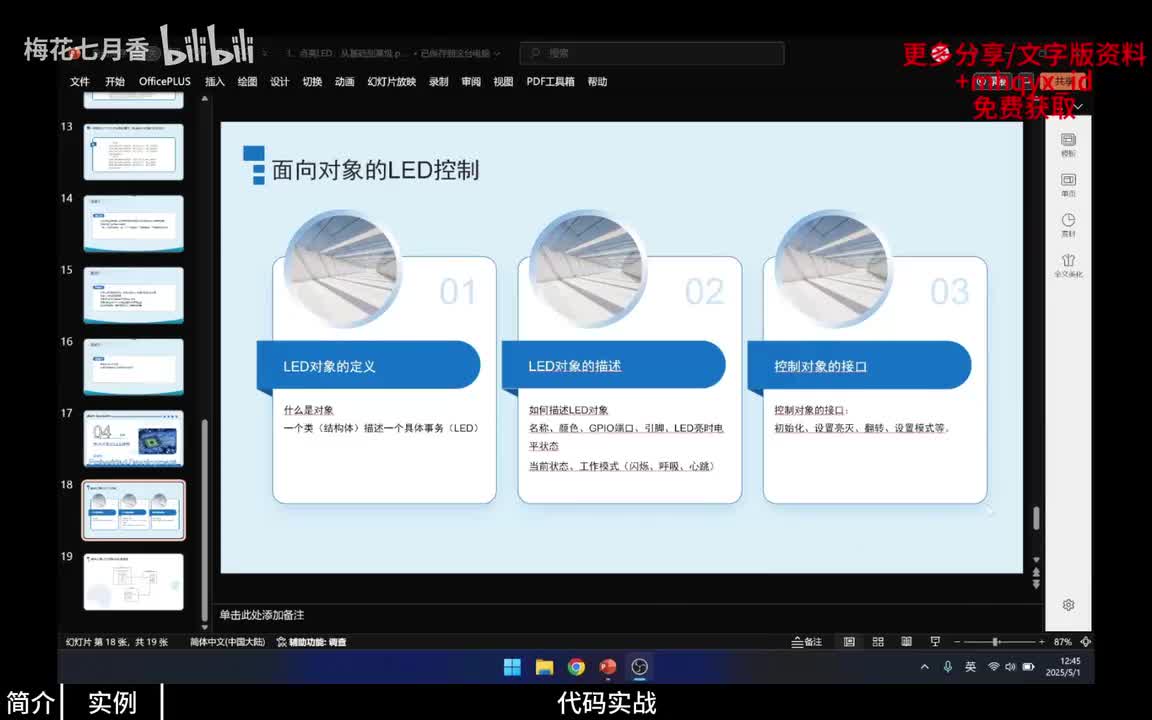Screen dimensions: 1152x720
Task: Select slide 13 thumbnail
Action: [x=134, y=151]
